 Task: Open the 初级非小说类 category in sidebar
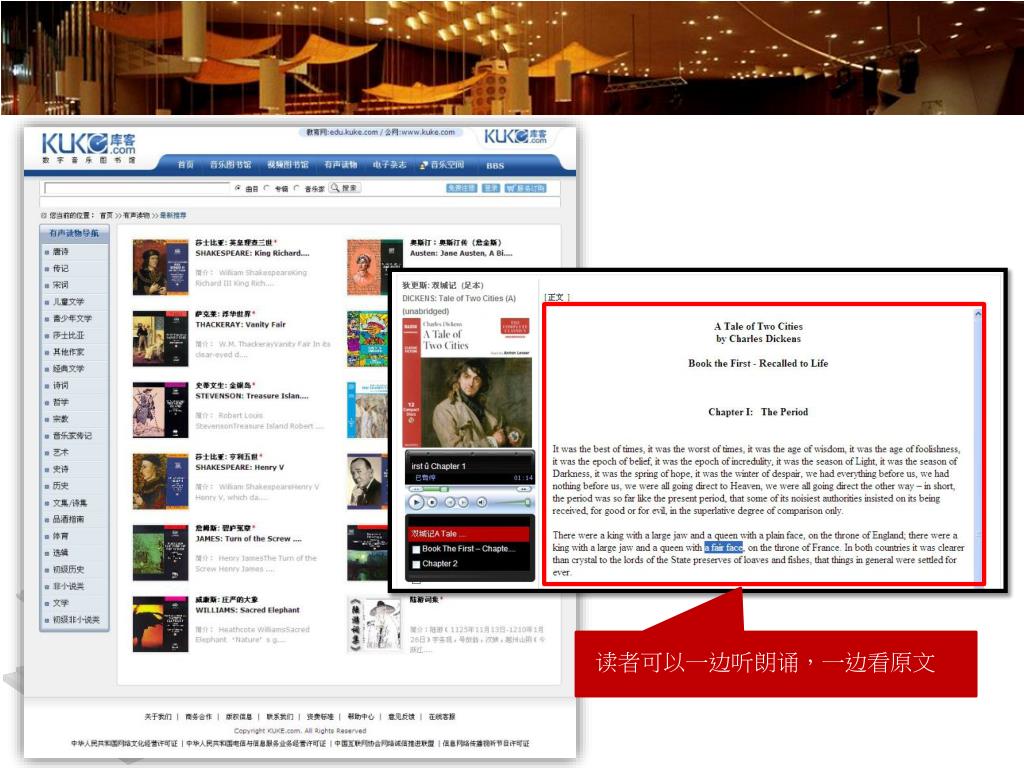(76, 620)
